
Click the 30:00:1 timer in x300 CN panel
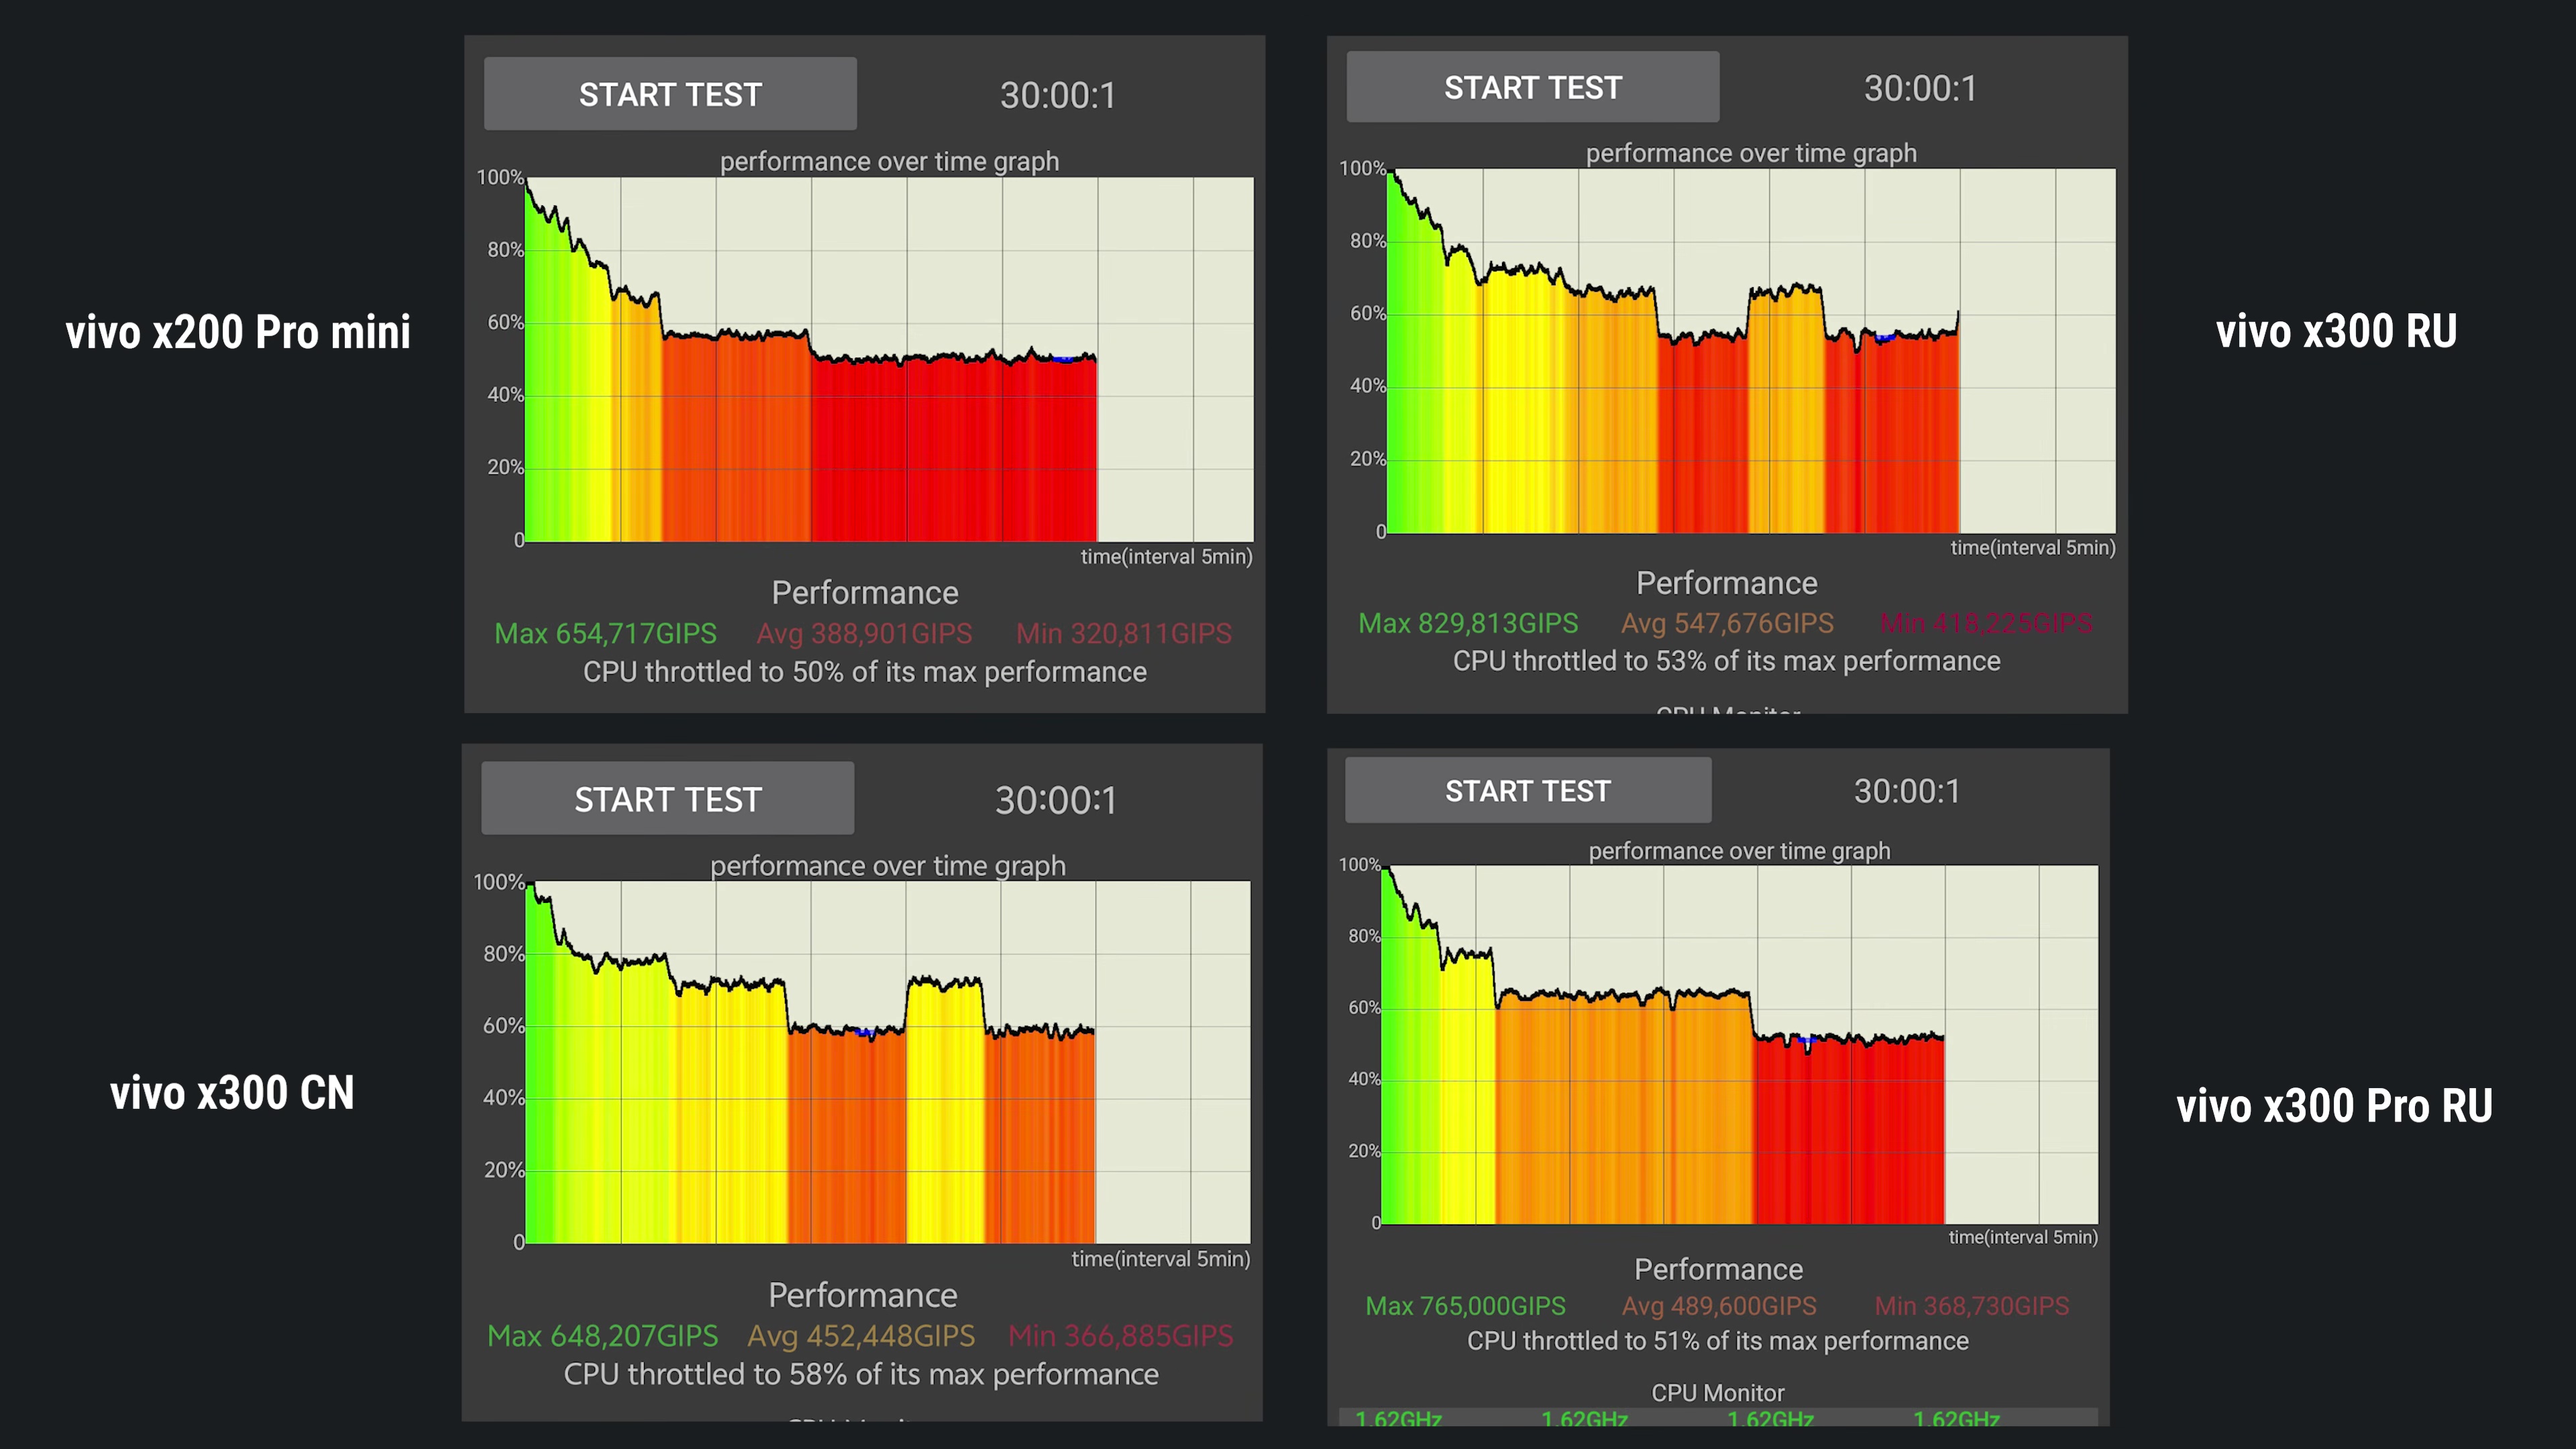point(1055,800)
